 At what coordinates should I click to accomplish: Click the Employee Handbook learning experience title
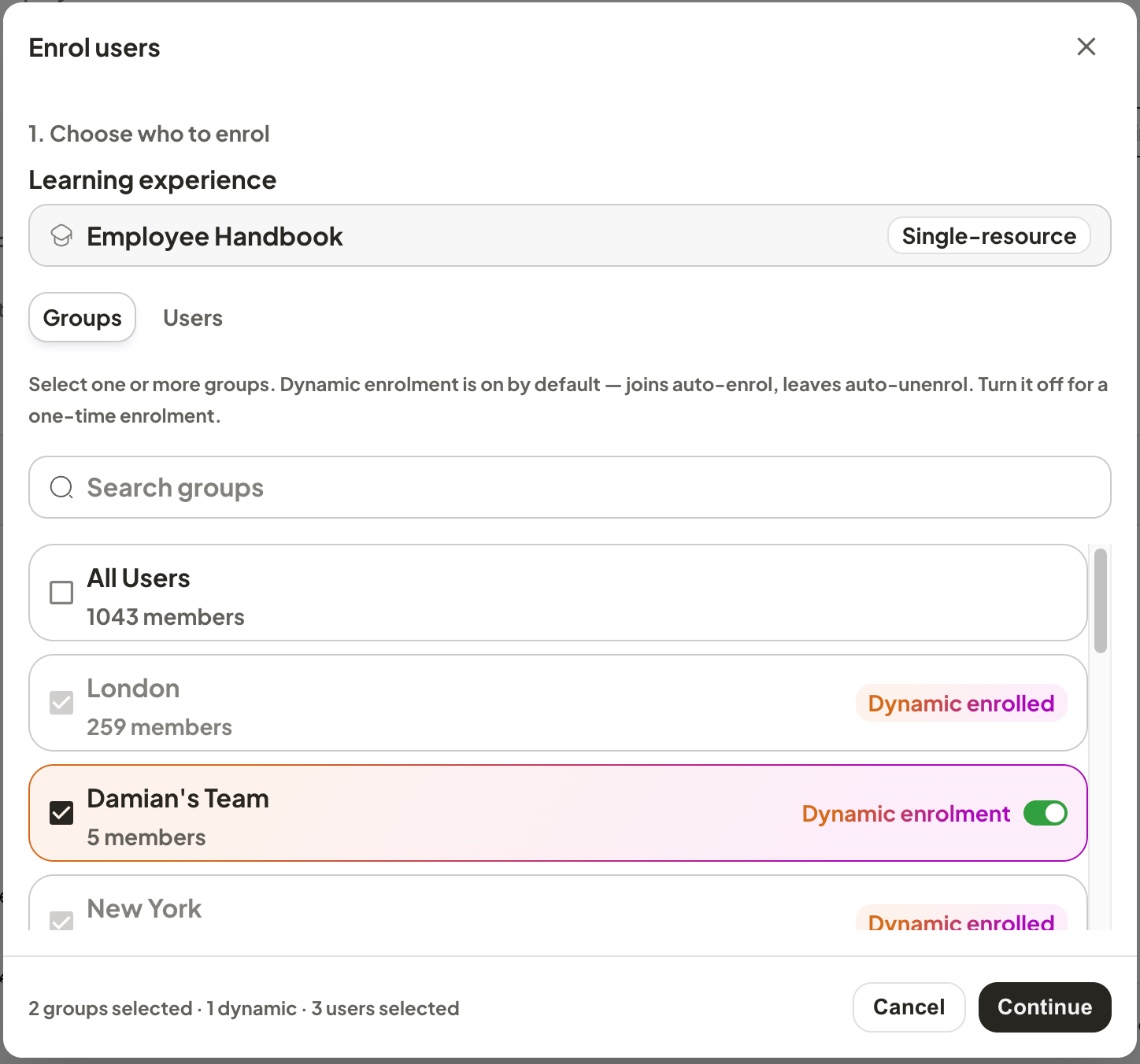214,236
